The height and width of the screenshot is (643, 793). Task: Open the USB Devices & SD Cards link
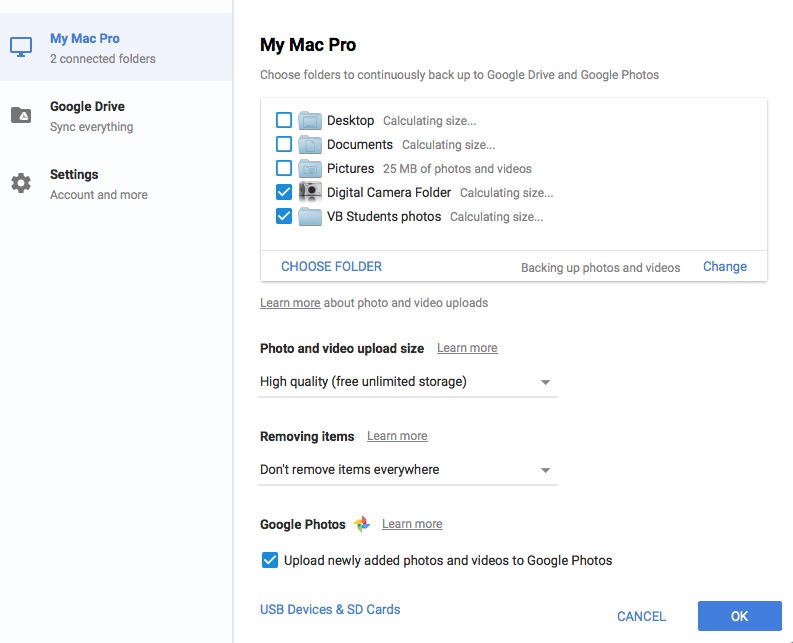pos(330,609)
